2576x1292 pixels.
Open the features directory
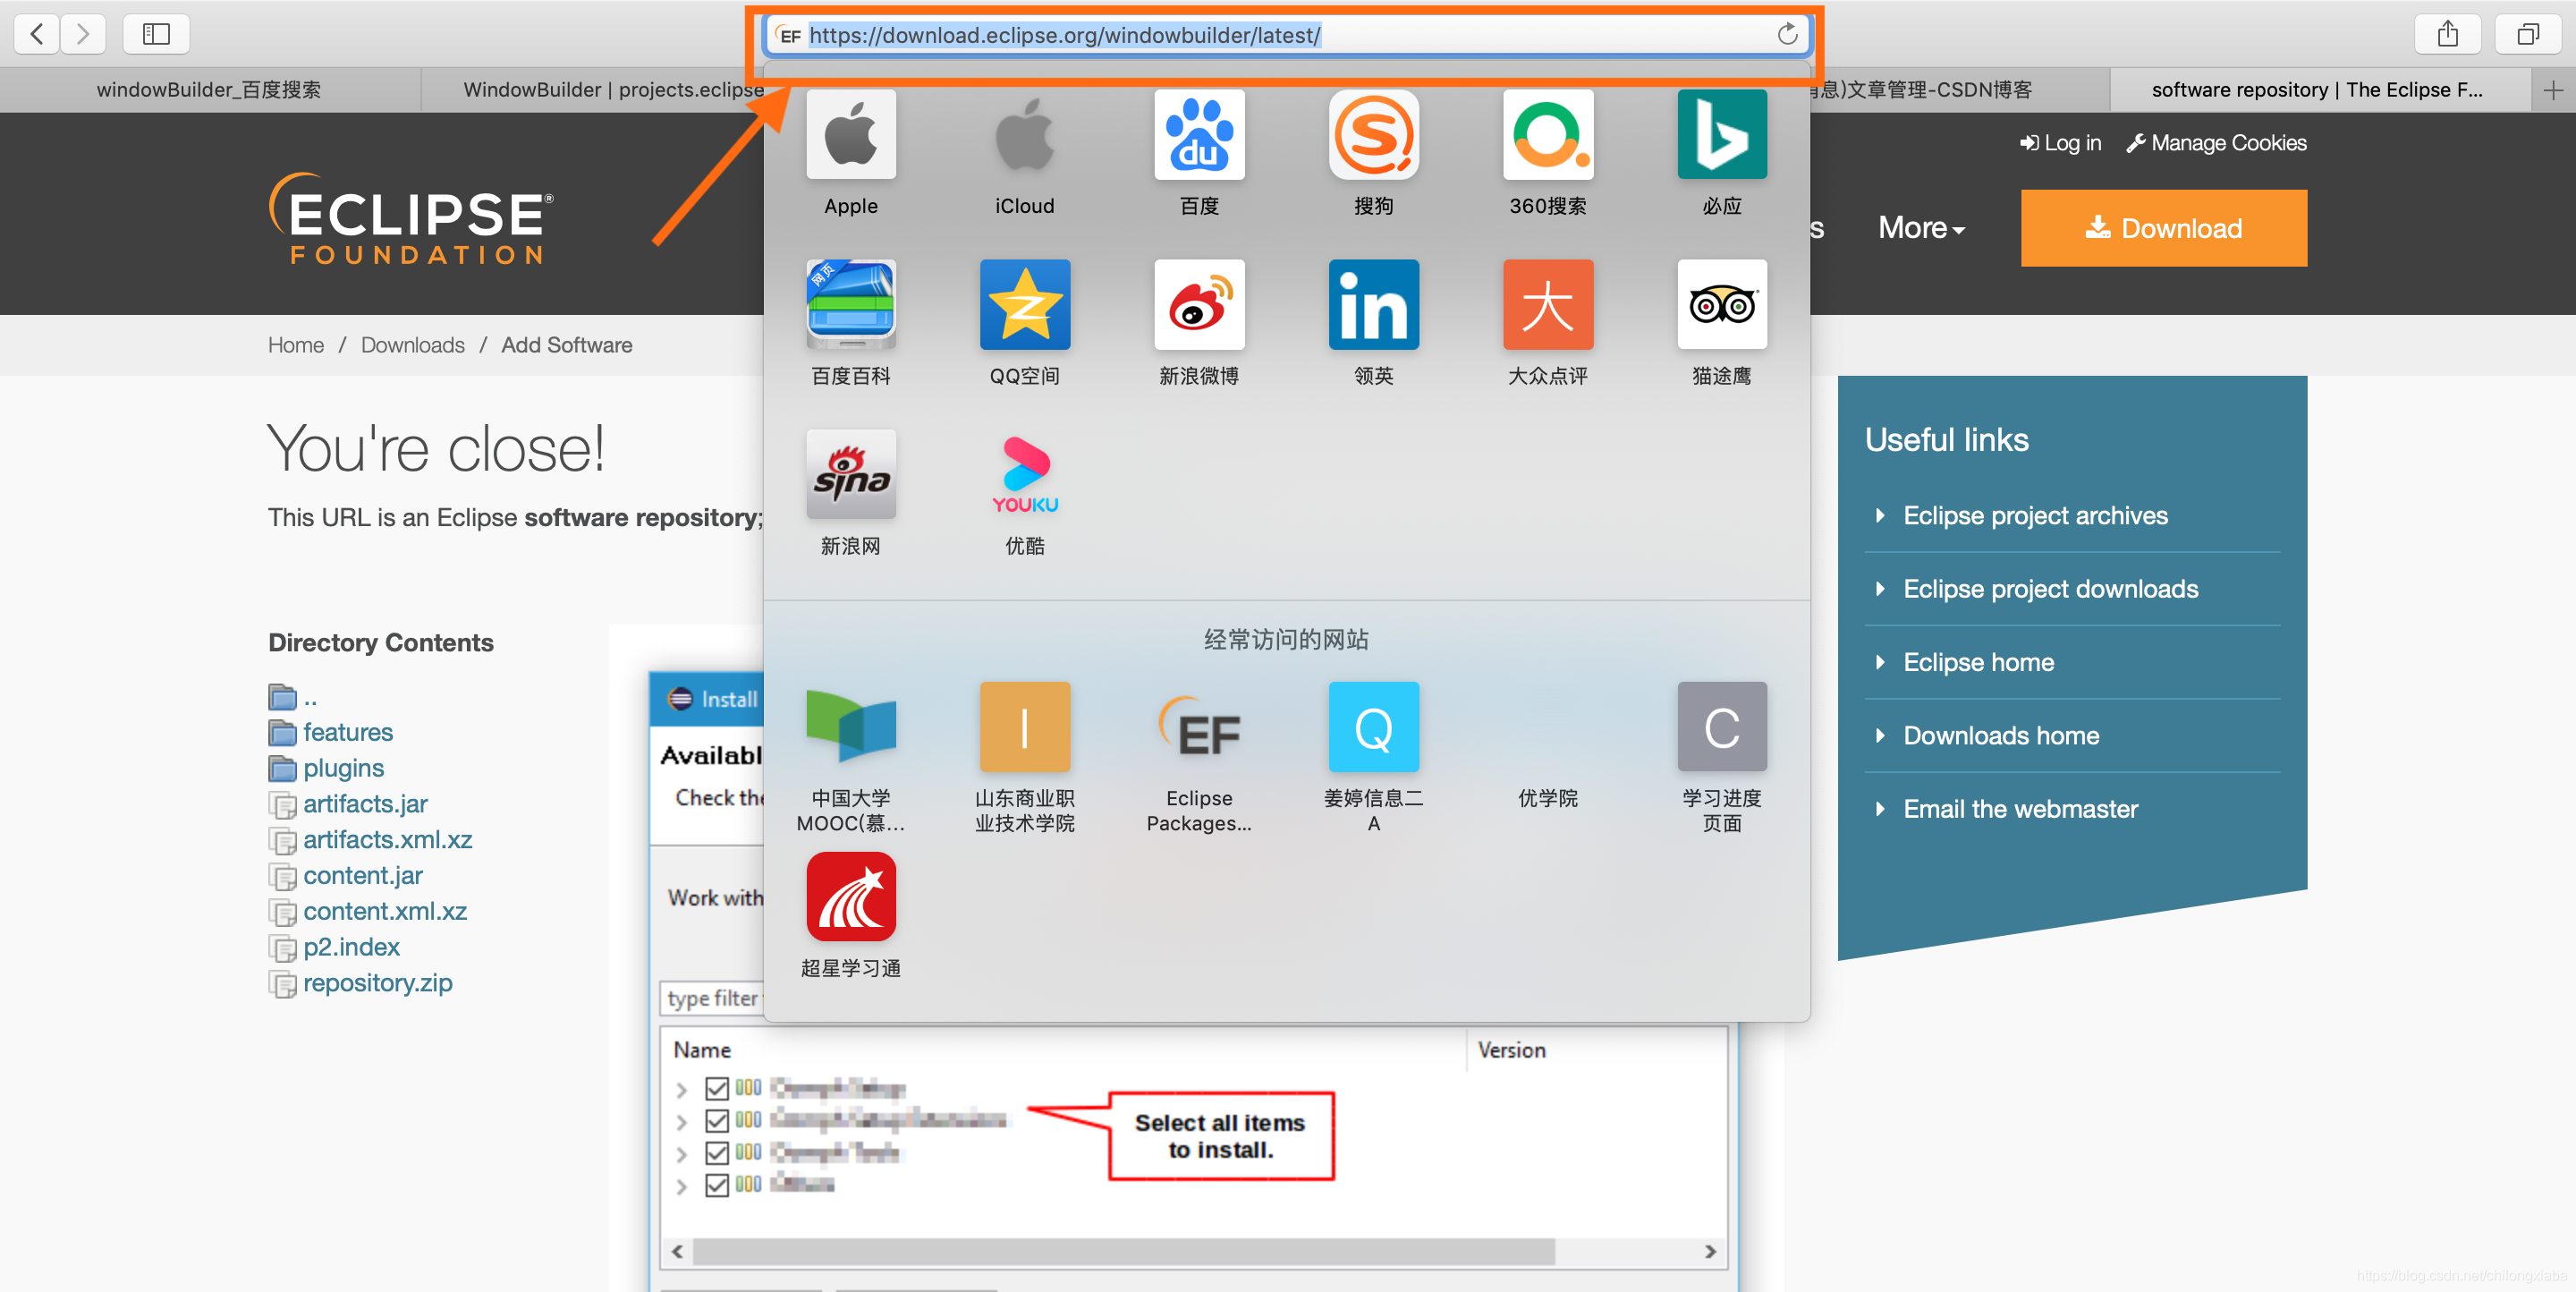tap(348, 733)
